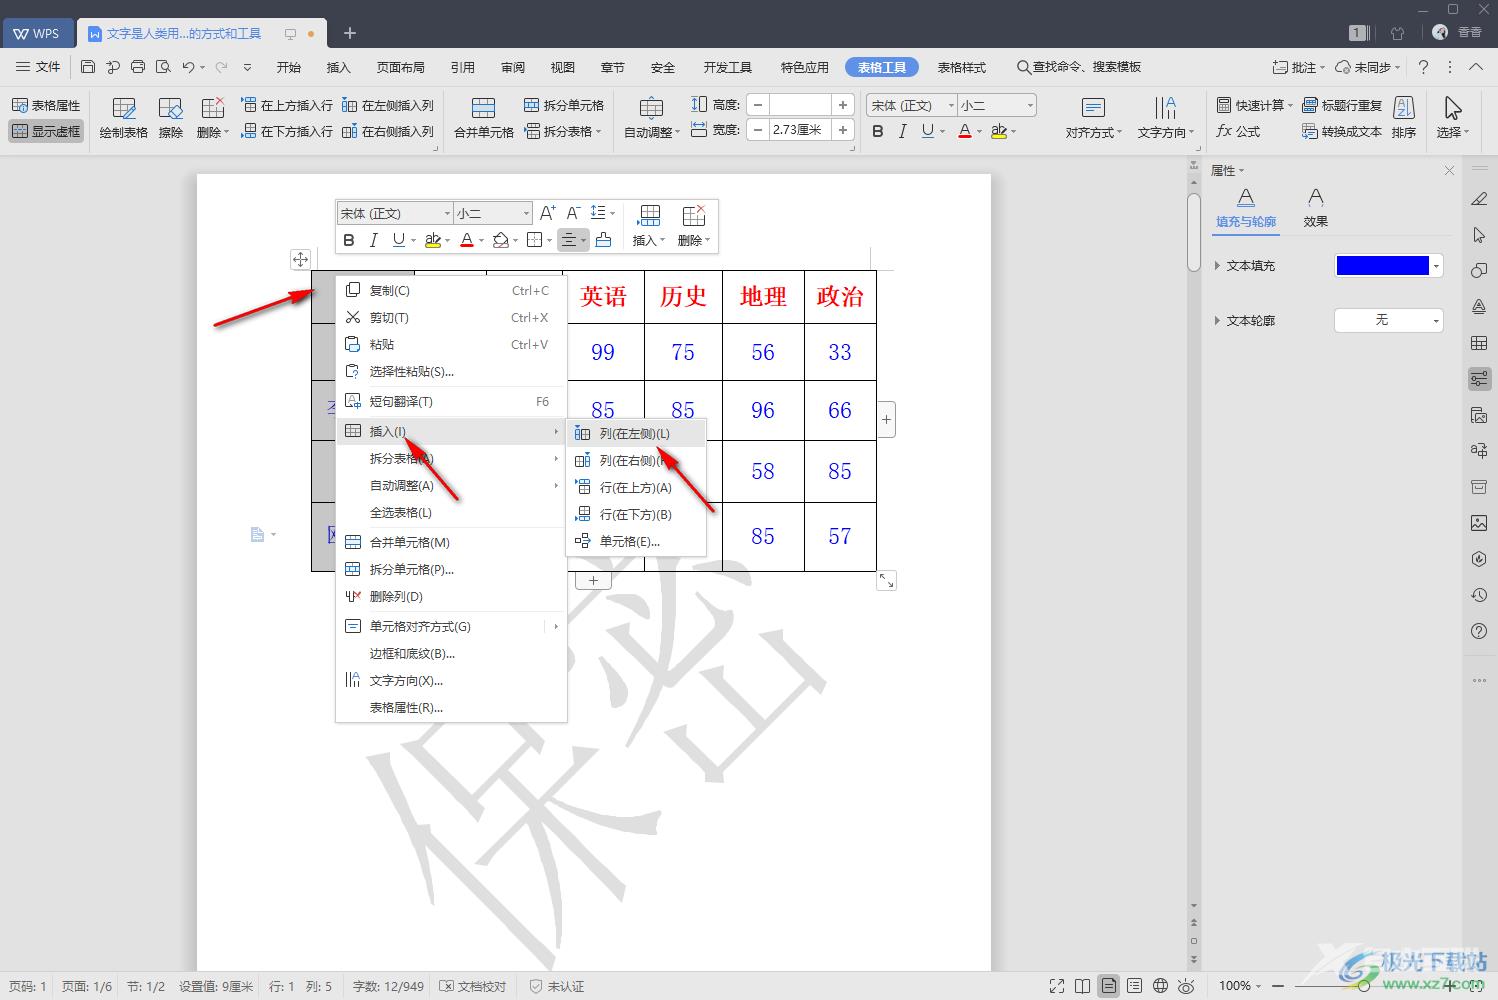Open text fill color dropdown in properties
1498x1000 pixels.
pos(1437,266)
